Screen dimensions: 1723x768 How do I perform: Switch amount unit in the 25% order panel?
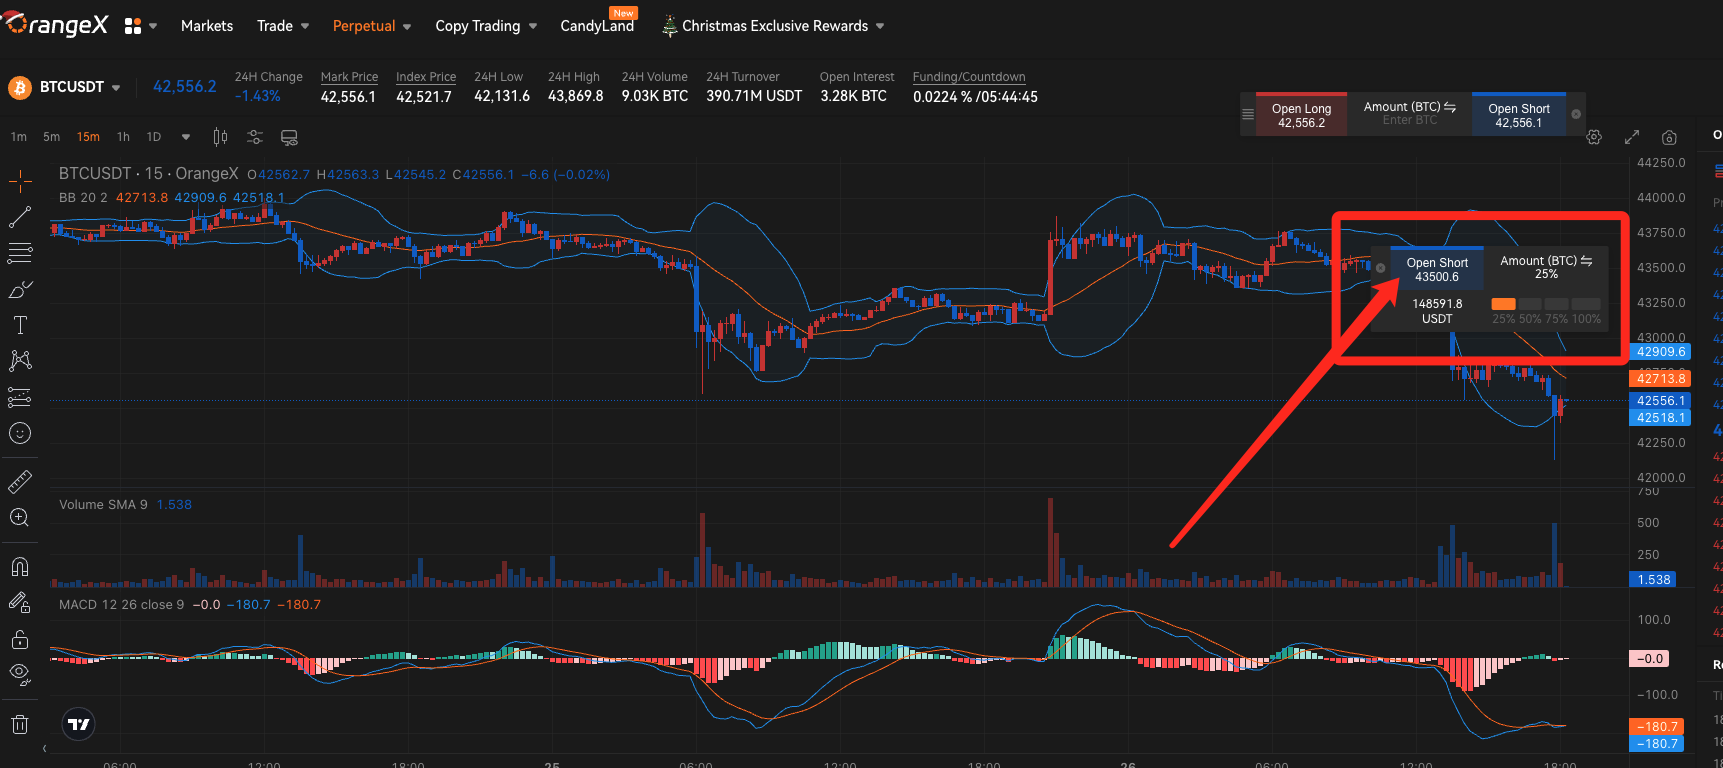(x=1586, y=261)
